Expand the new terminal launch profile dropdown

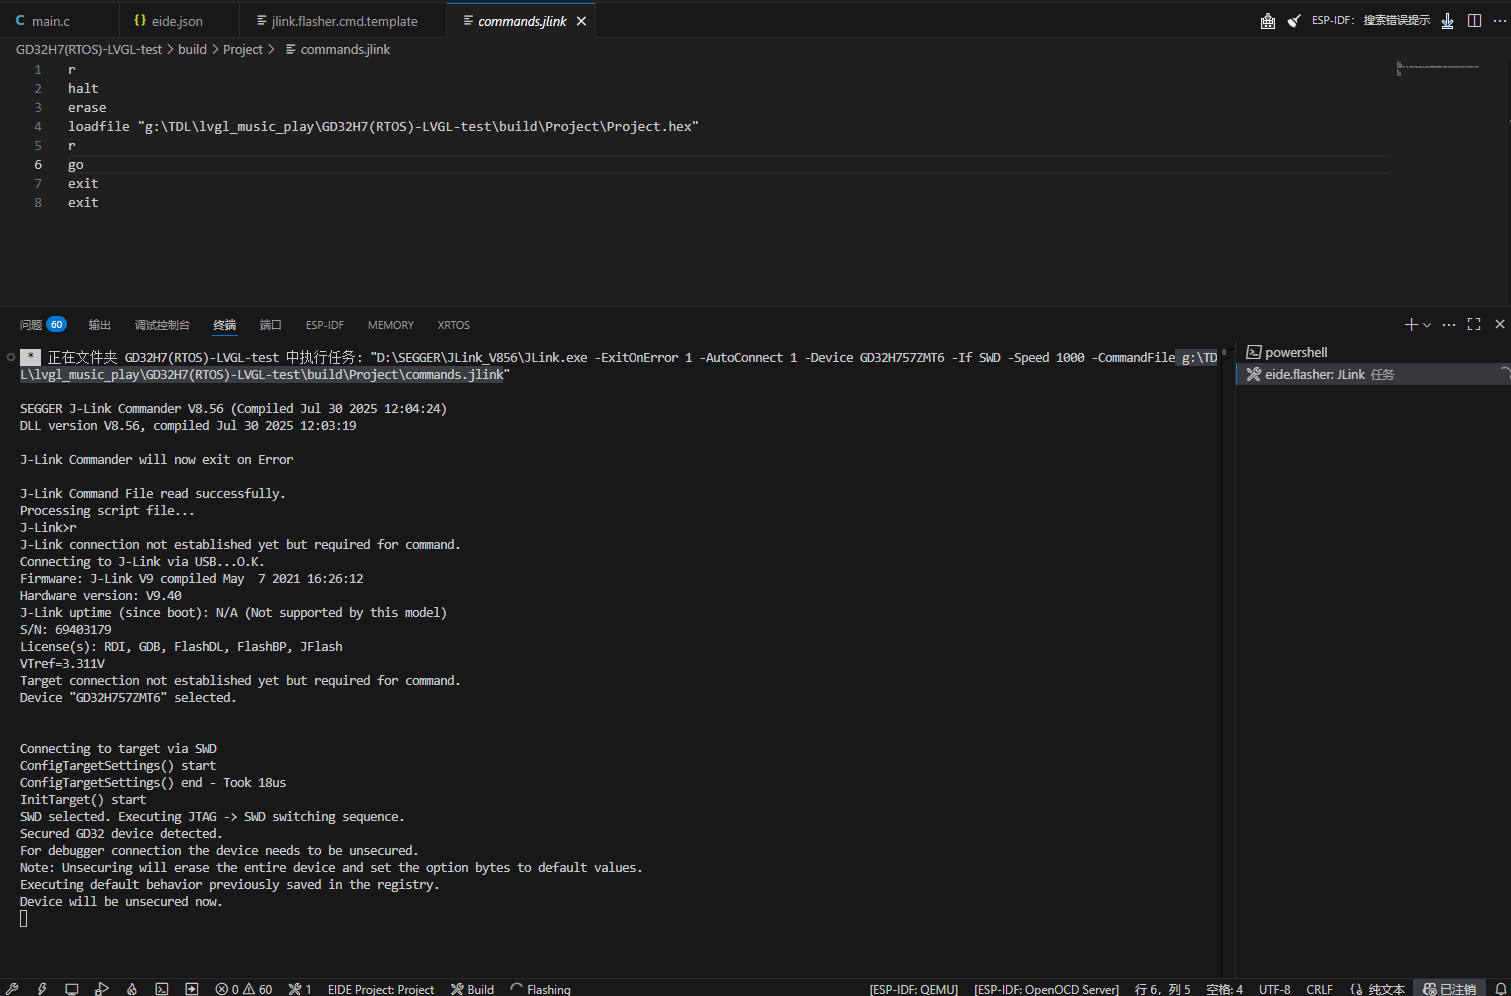pos(1427,324)
